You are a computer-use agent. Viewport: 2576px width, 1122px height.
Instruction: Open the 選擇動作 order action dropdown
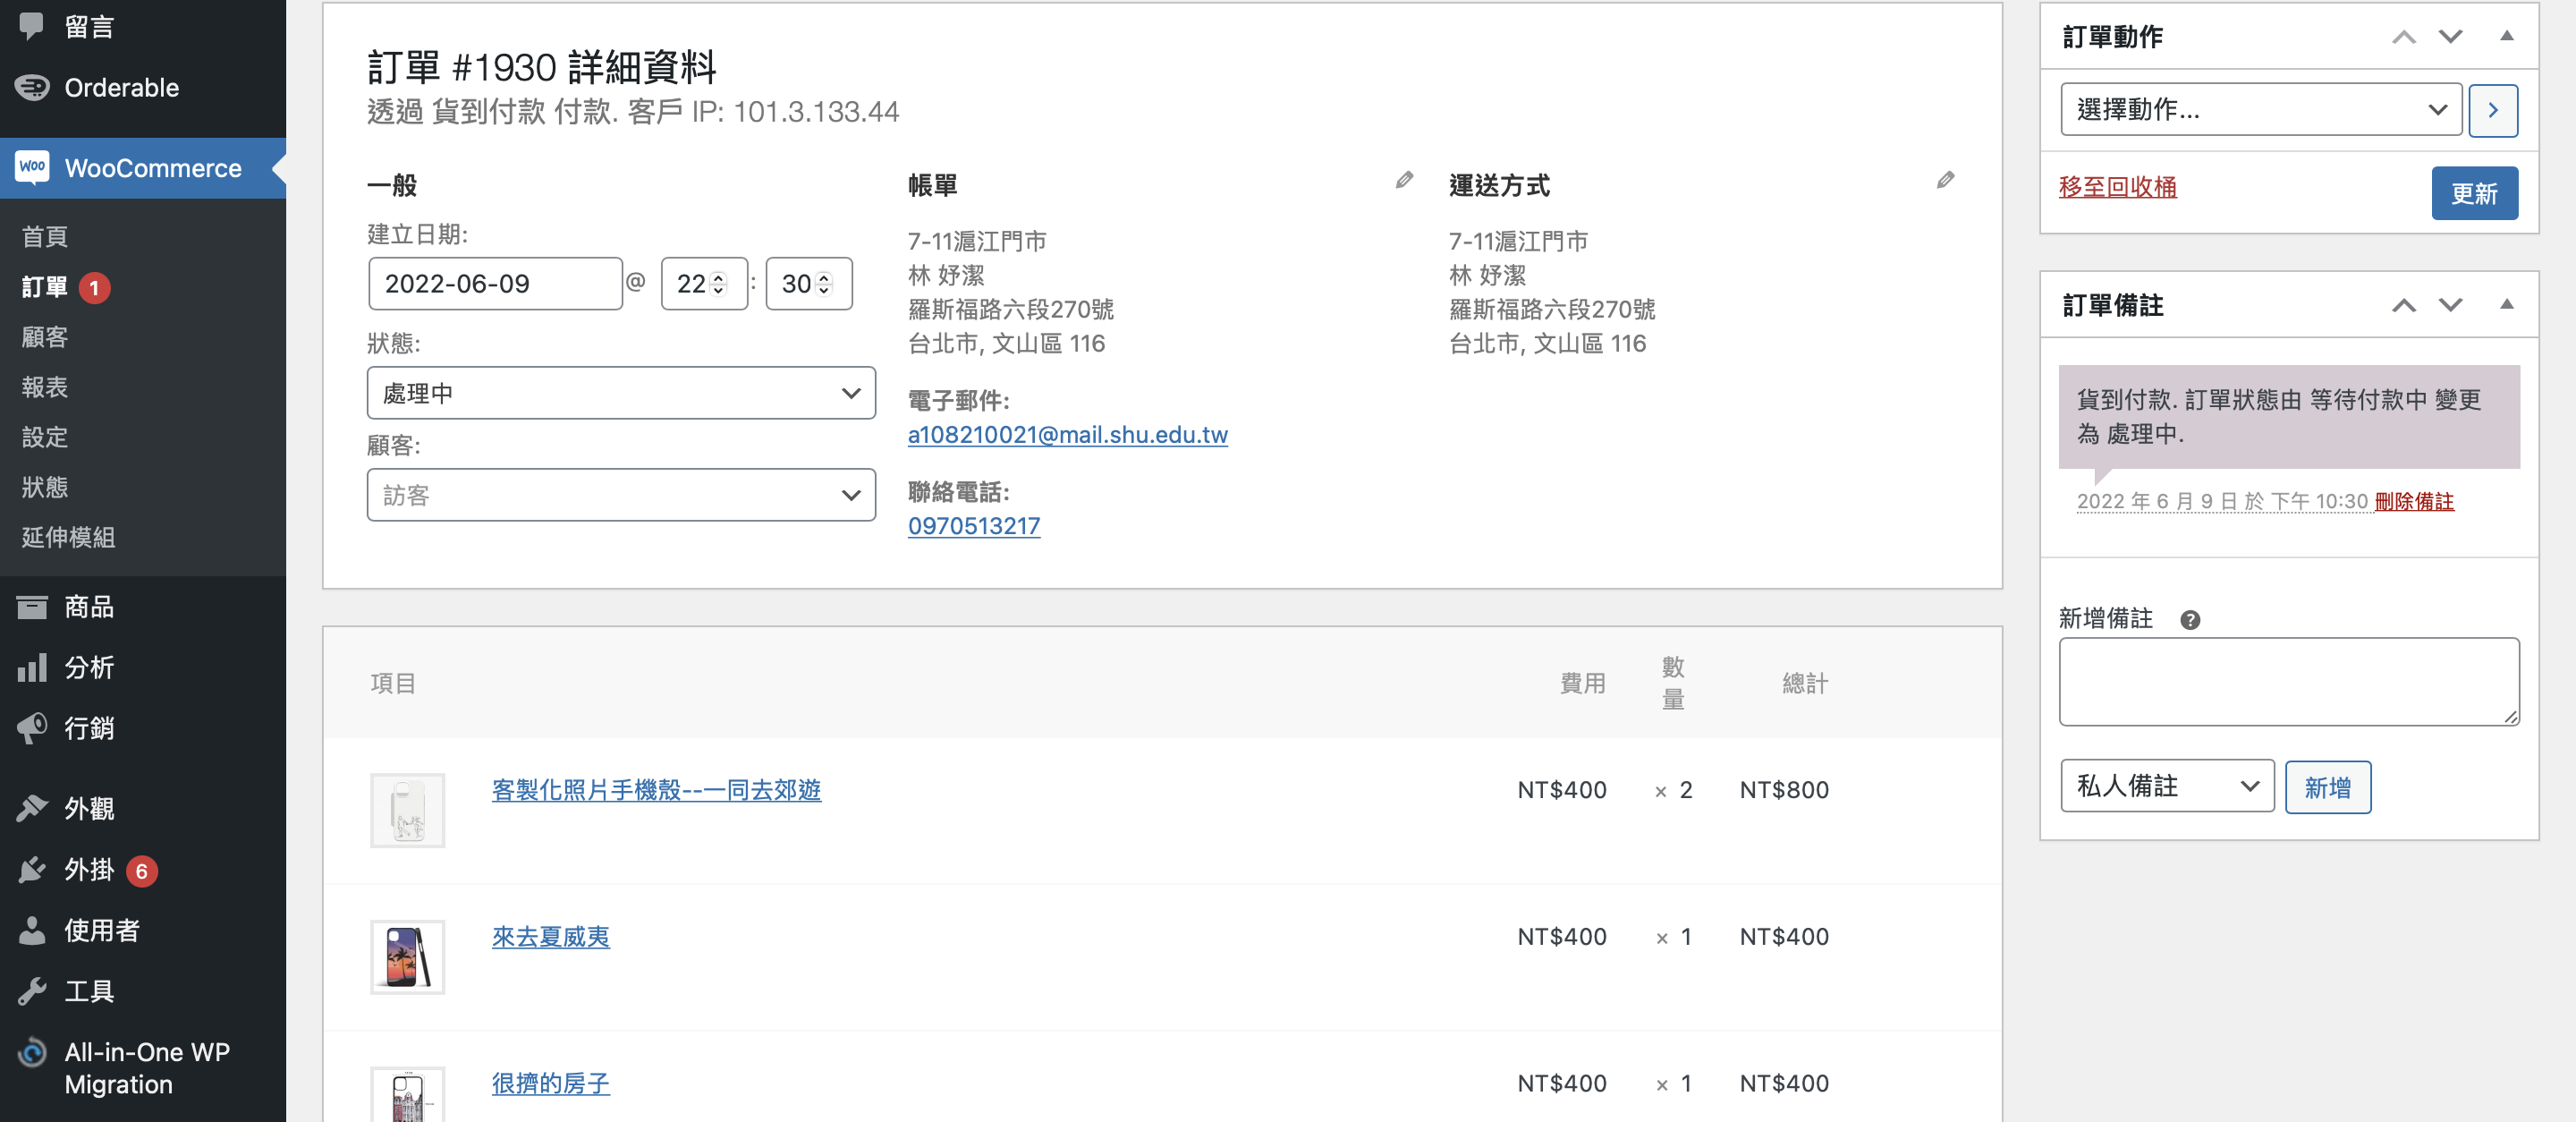(2260, 110)
